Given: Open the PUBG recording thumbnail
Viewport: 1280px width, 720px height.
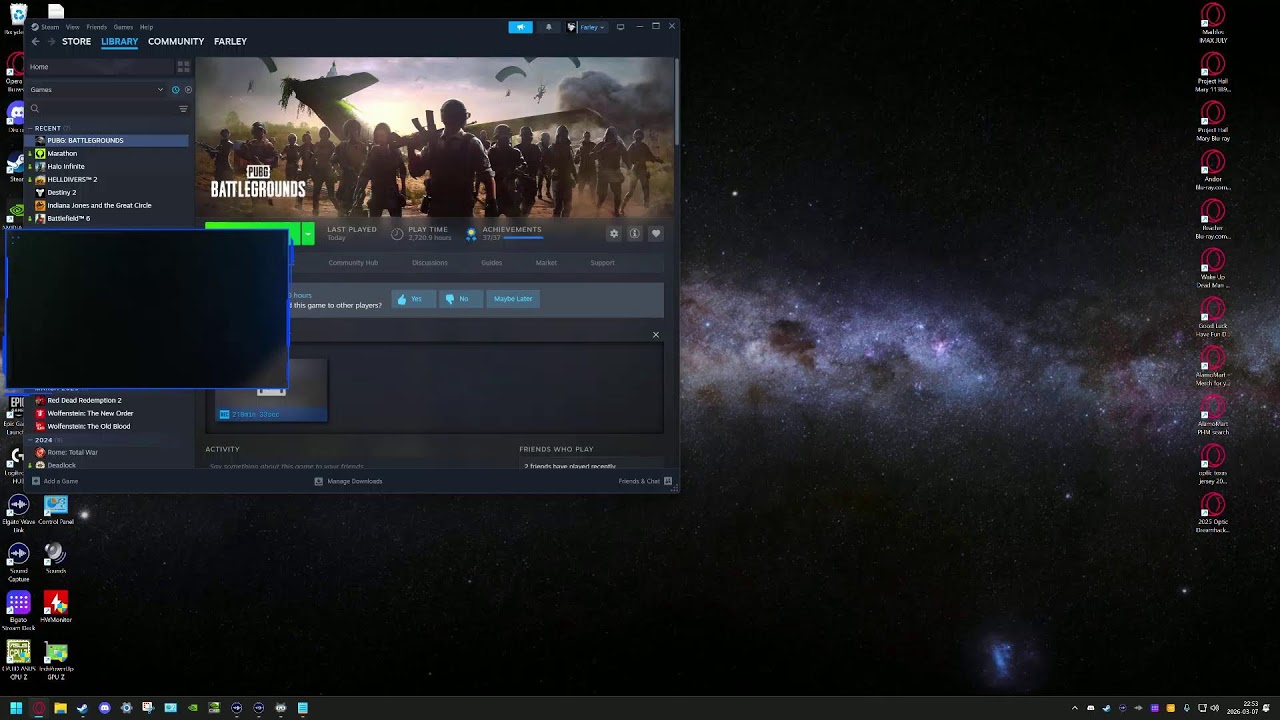Looking at the screenshot, I should point(272,390).
